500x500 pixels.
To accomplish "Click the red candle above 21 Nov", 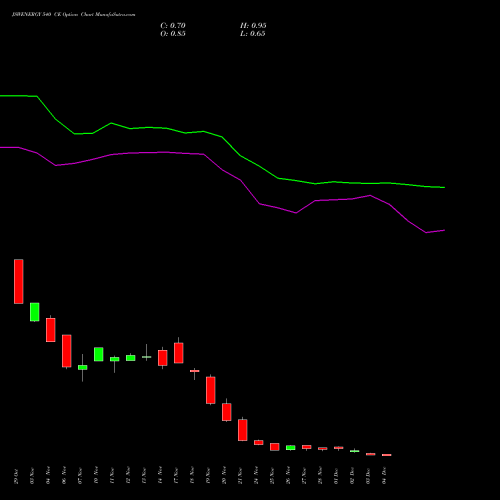I will tap(243, 430).
